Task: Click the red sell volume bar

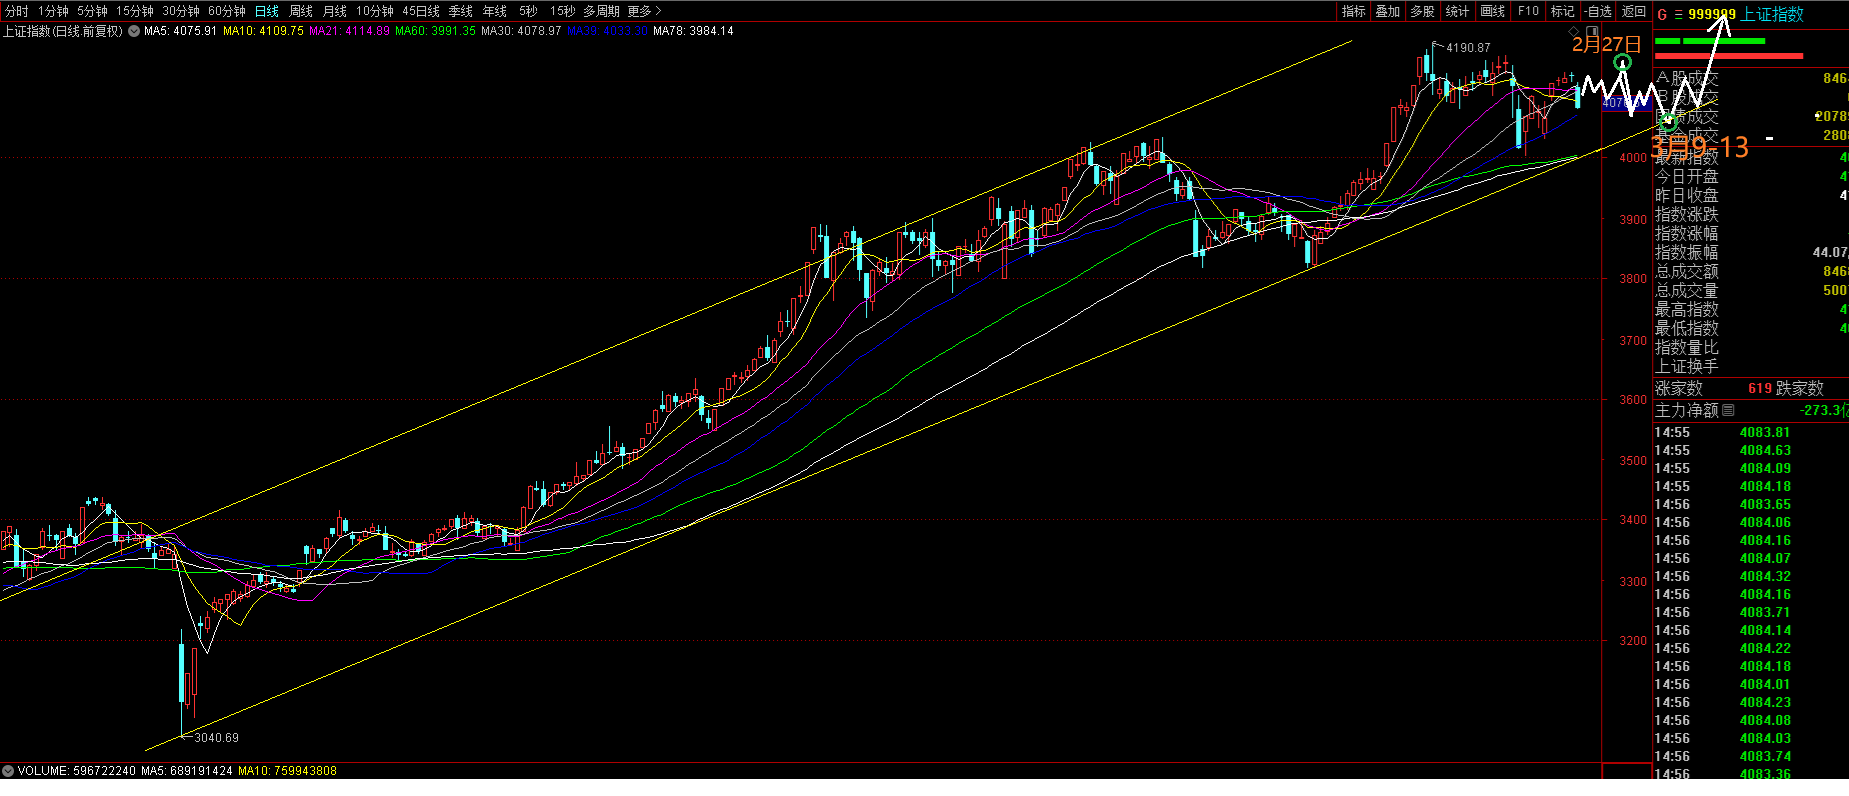Action: (1728, 56)
